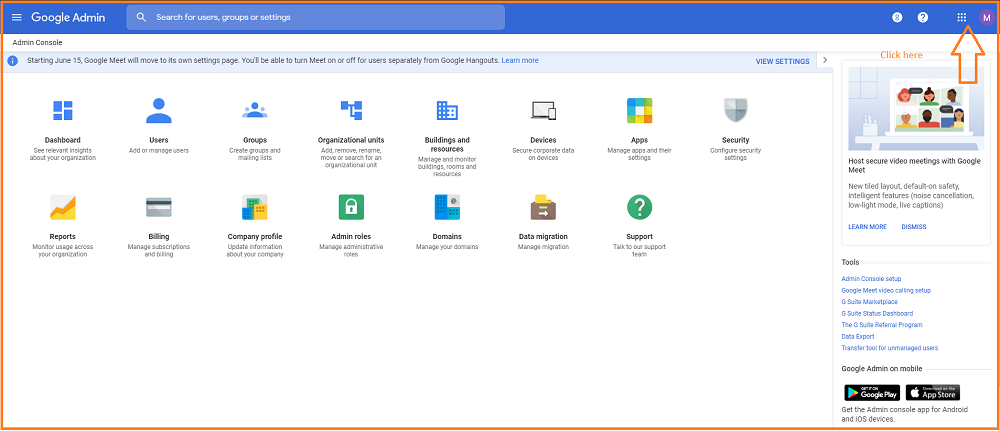Click the App Store badge
The height and width of the screenshot is (431, 1000).
[x=932, y=392]
